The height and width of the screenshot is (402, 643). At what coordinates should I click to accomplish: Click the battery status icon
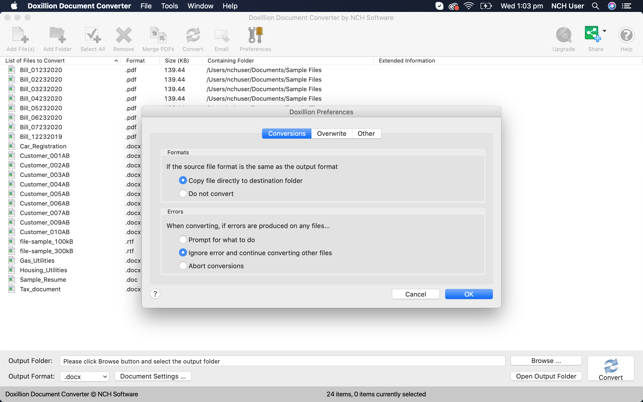pyautogui.click(x=486, y=6)
